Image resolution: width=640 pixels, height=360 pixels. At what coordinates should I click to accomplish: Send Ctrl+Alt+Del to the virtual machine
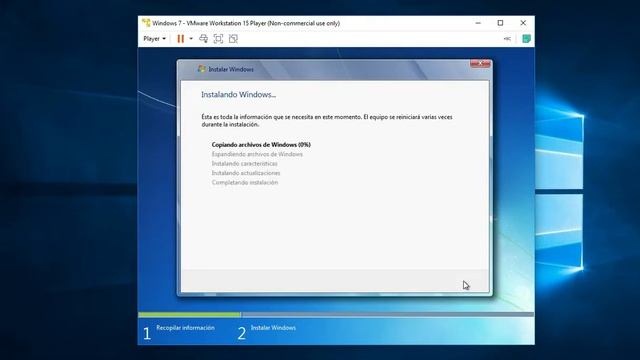[203, 39]
